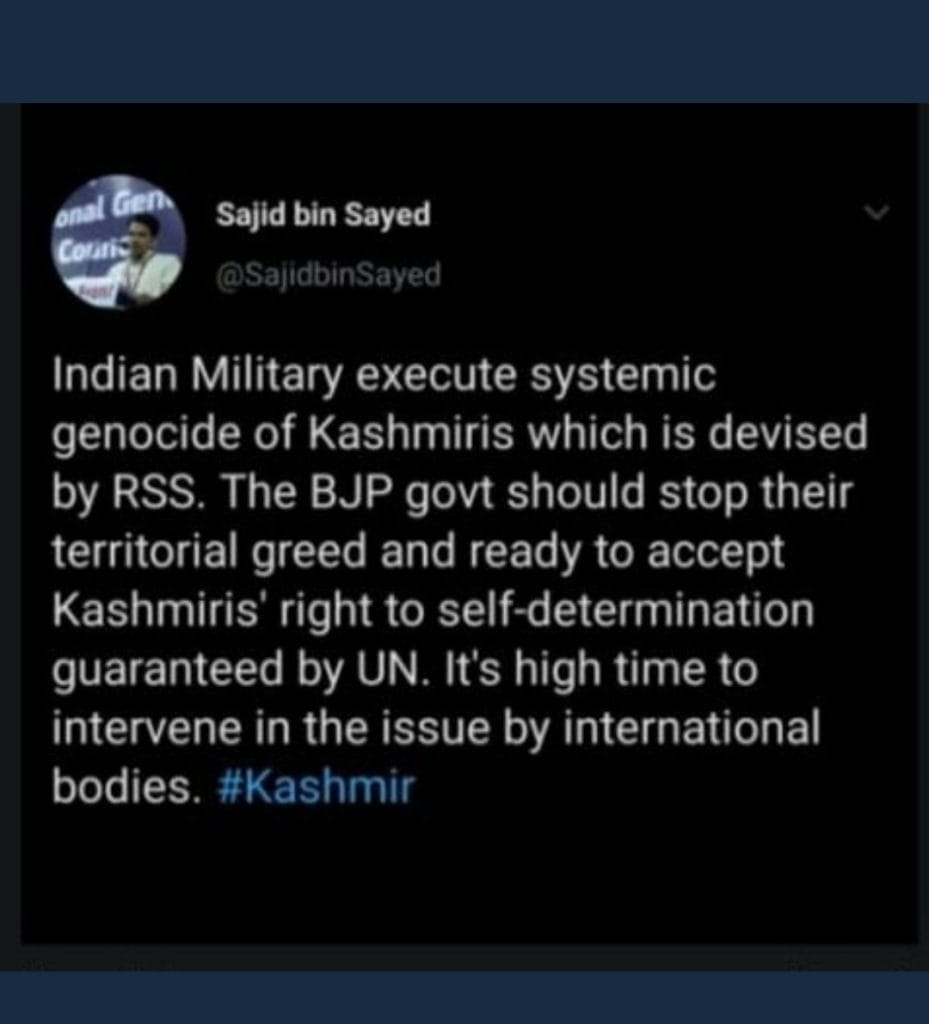Click the word 'BJP' in tweet

[356, 493]
